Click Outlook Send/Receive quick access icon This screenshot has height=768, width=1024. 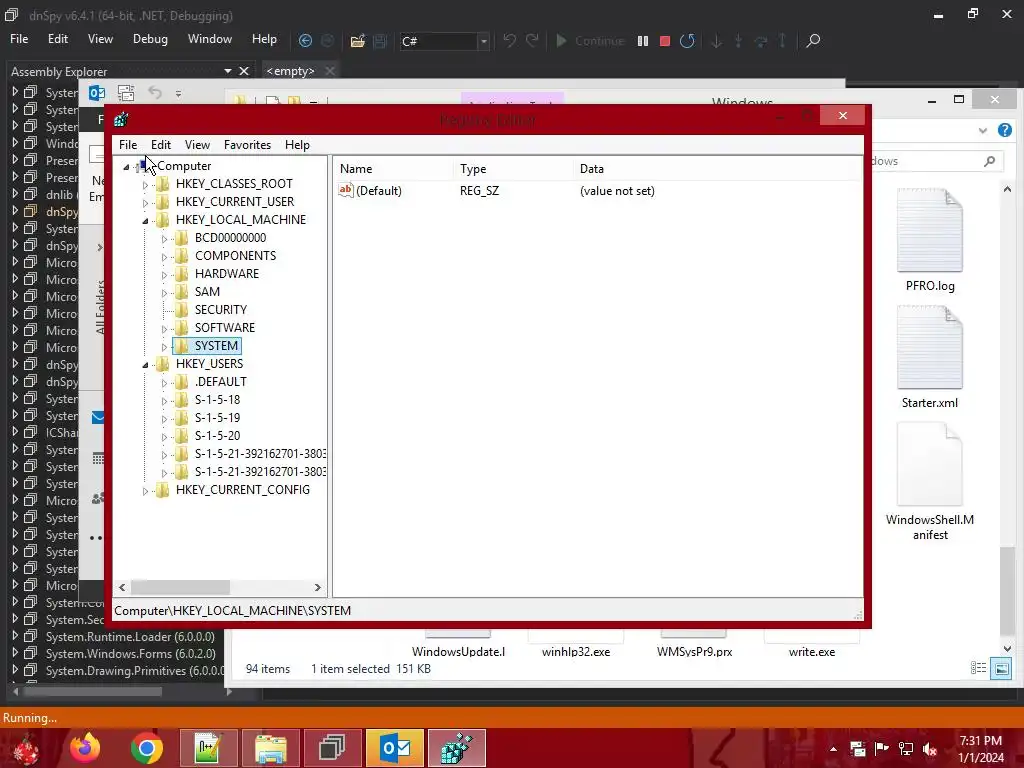click(126, 93)
